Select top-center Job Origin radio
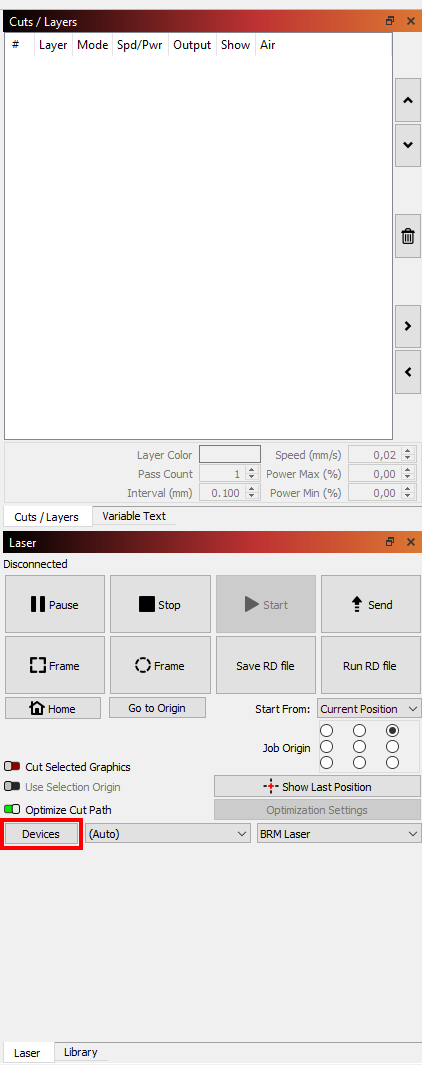This screenshot has width=422, height=1065. point(359,730)
